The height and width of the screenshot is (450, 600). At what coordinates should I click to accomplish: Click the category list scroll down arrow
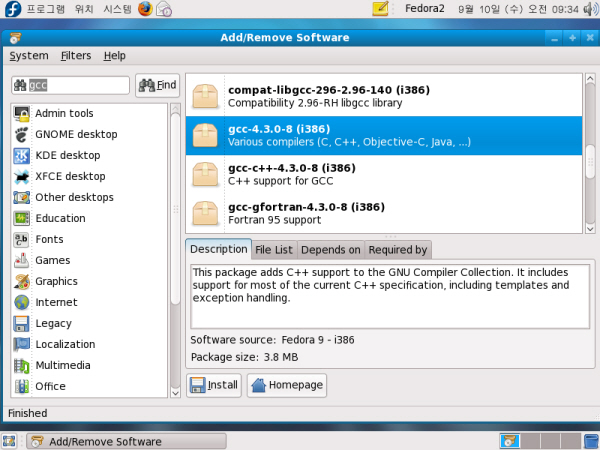(175, 393)
